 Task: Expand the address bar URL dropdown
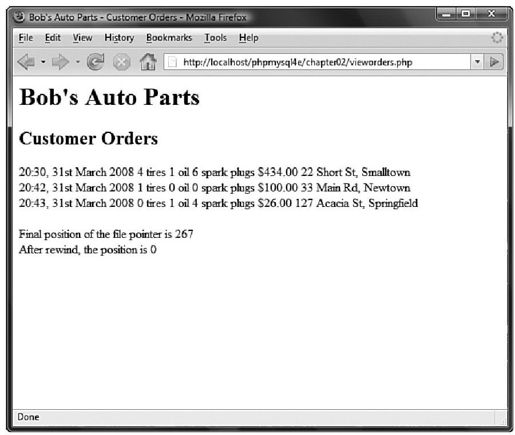coord(477,62)
